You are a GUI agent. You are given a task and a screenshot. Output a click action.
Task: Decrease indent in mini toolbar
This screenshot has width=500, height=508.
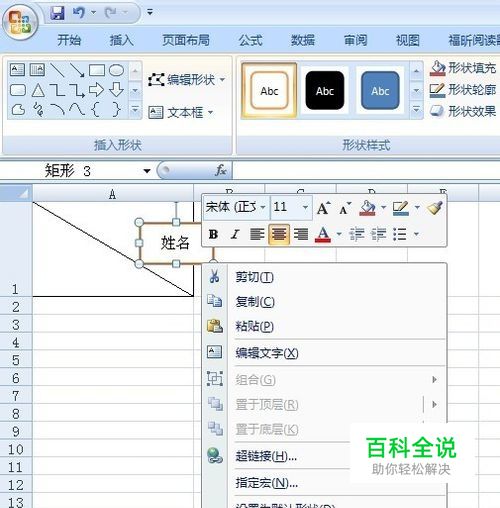tap(356, 234)
